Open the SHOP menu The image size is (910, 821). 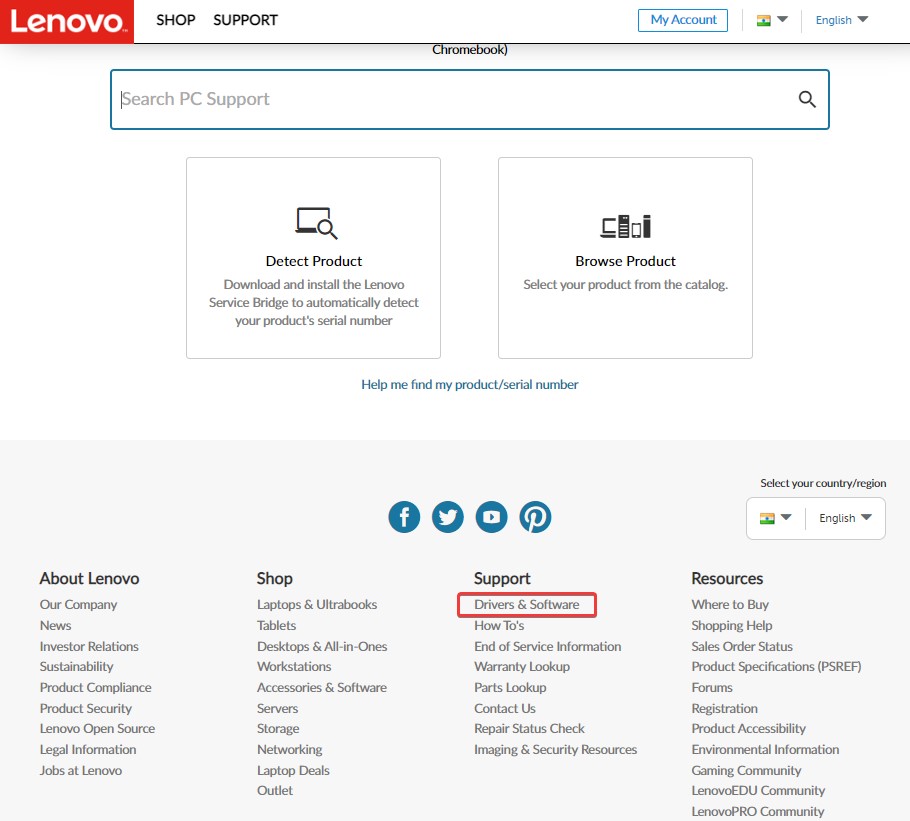point(176,20)
